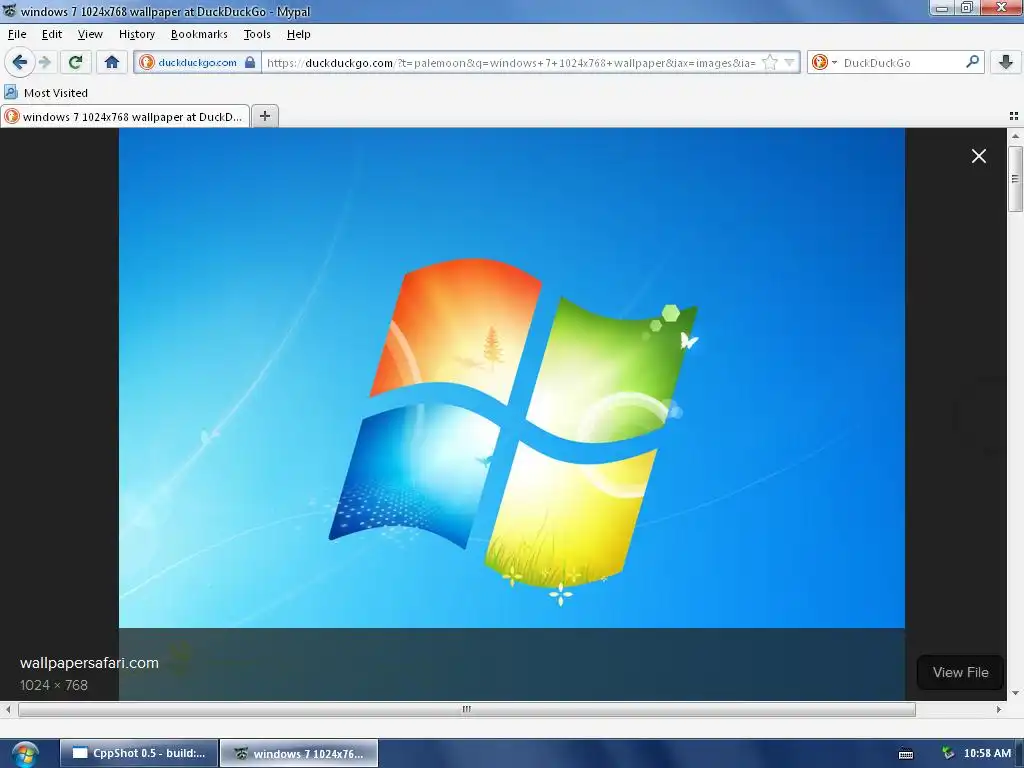Viewport: 1024px width, 768px height.
Task: Open the URL history dropdown arrow
Action: [790, 63]
